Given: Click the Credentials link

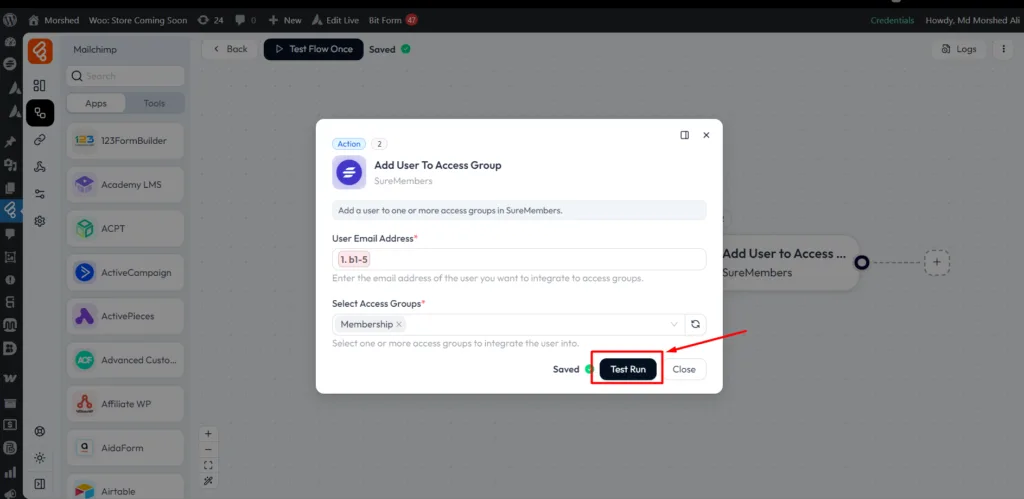Looking at the screenshot, I should (x=892, y=20).
